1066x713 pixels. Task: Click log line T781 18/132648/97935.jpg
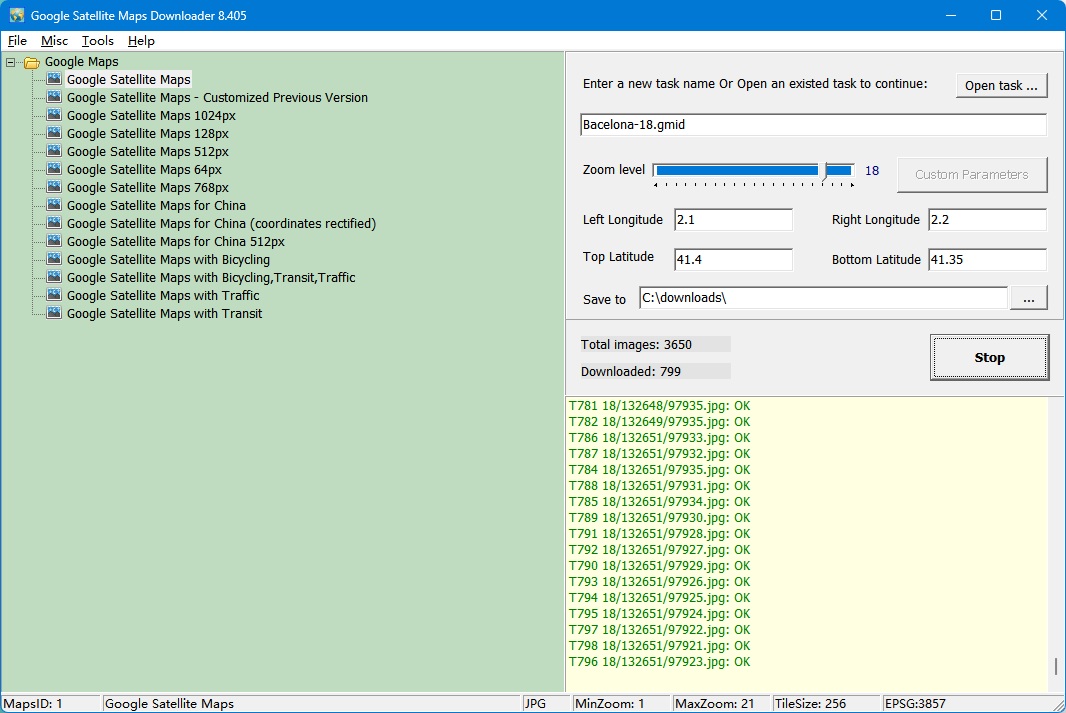659,406
